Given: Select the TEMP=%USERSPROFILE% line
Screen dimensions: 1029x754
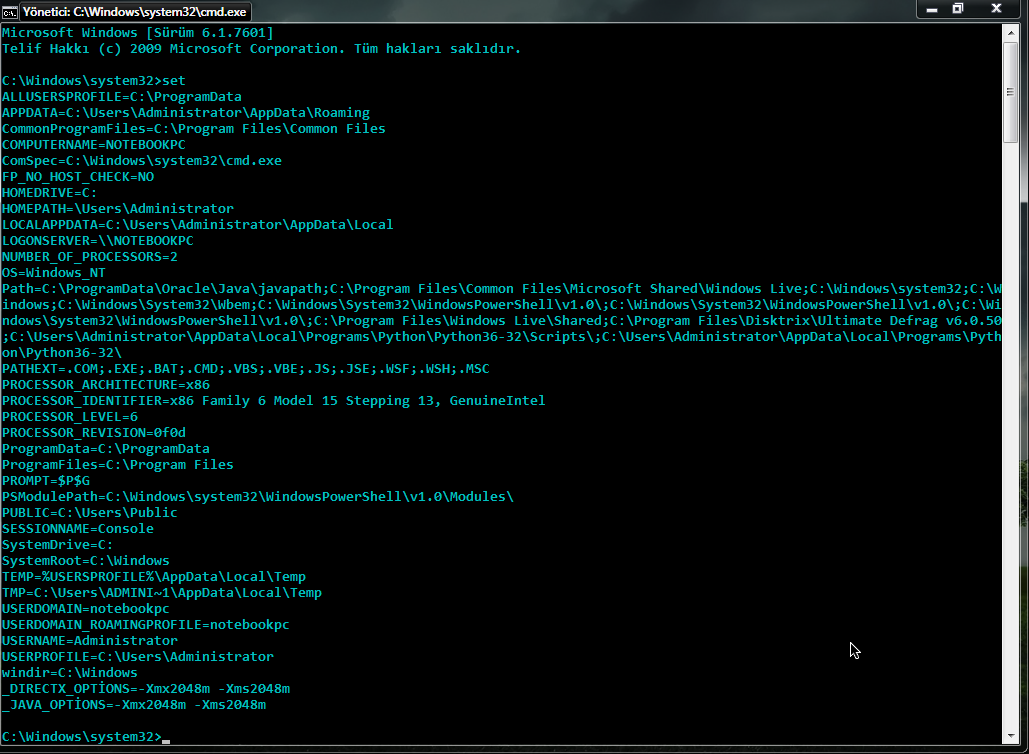Looking at the screenshot, I should [154, 577].
